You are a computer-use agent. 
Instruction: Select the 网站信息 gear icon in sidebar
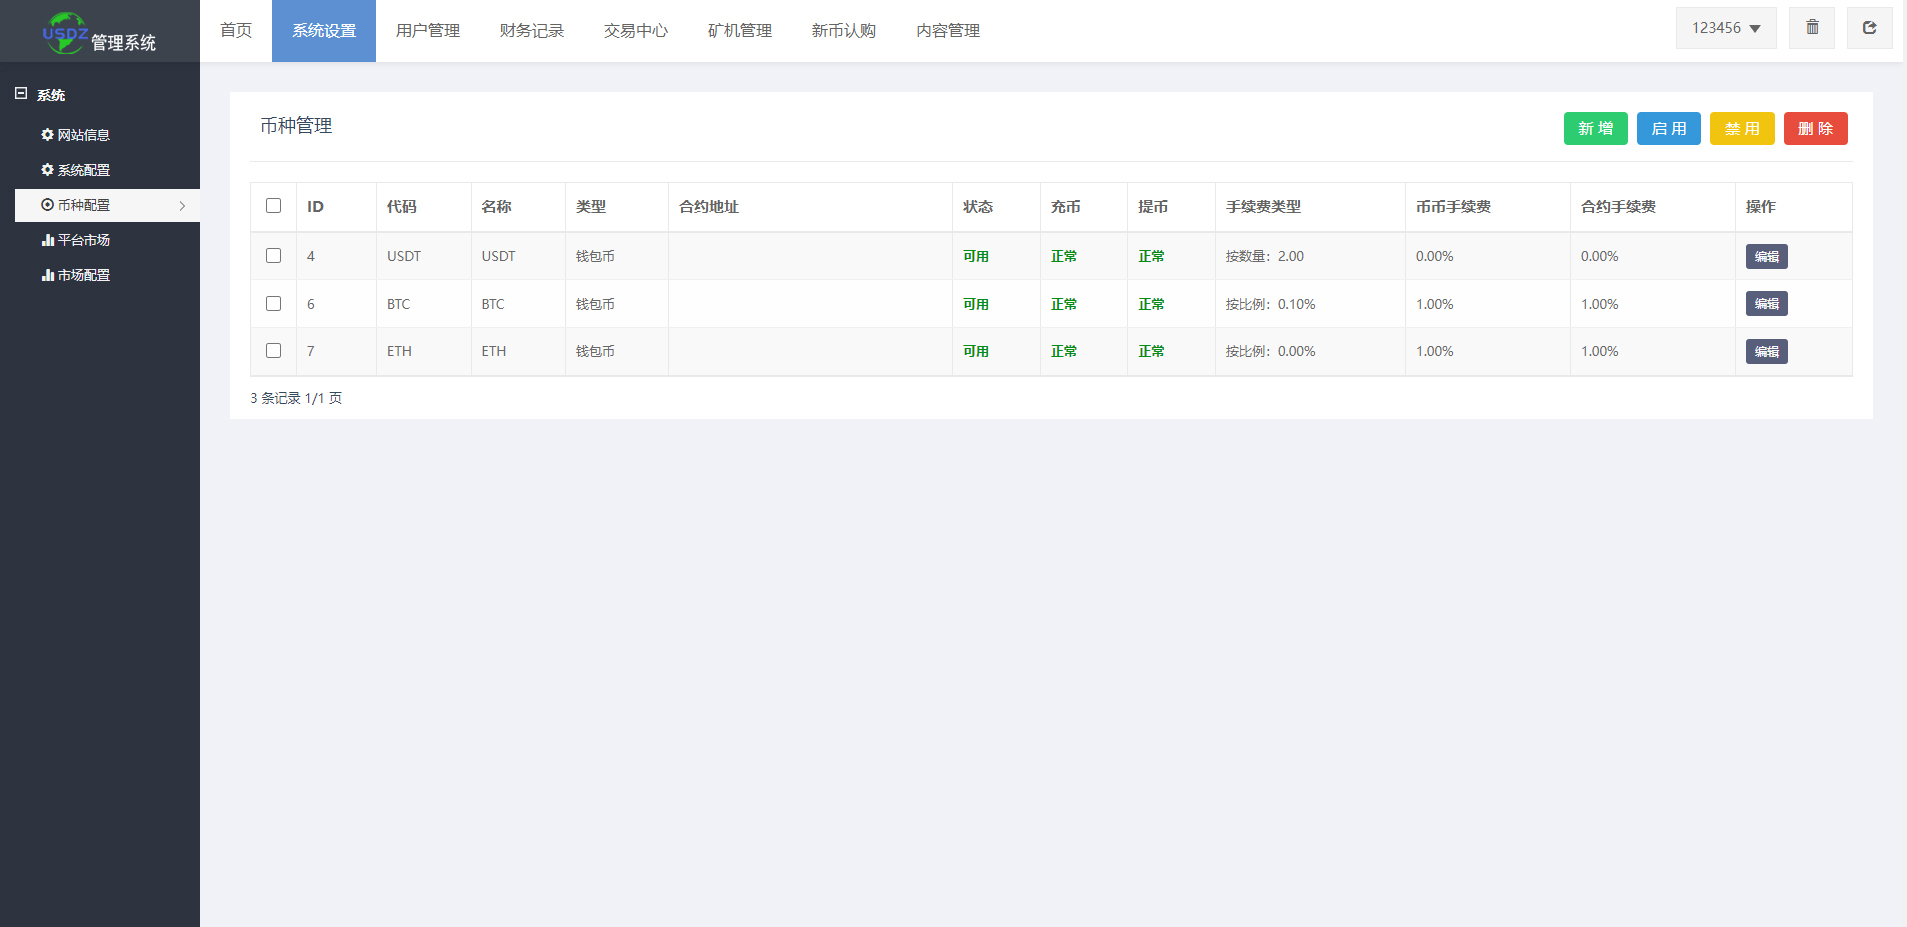coord(46,134)
